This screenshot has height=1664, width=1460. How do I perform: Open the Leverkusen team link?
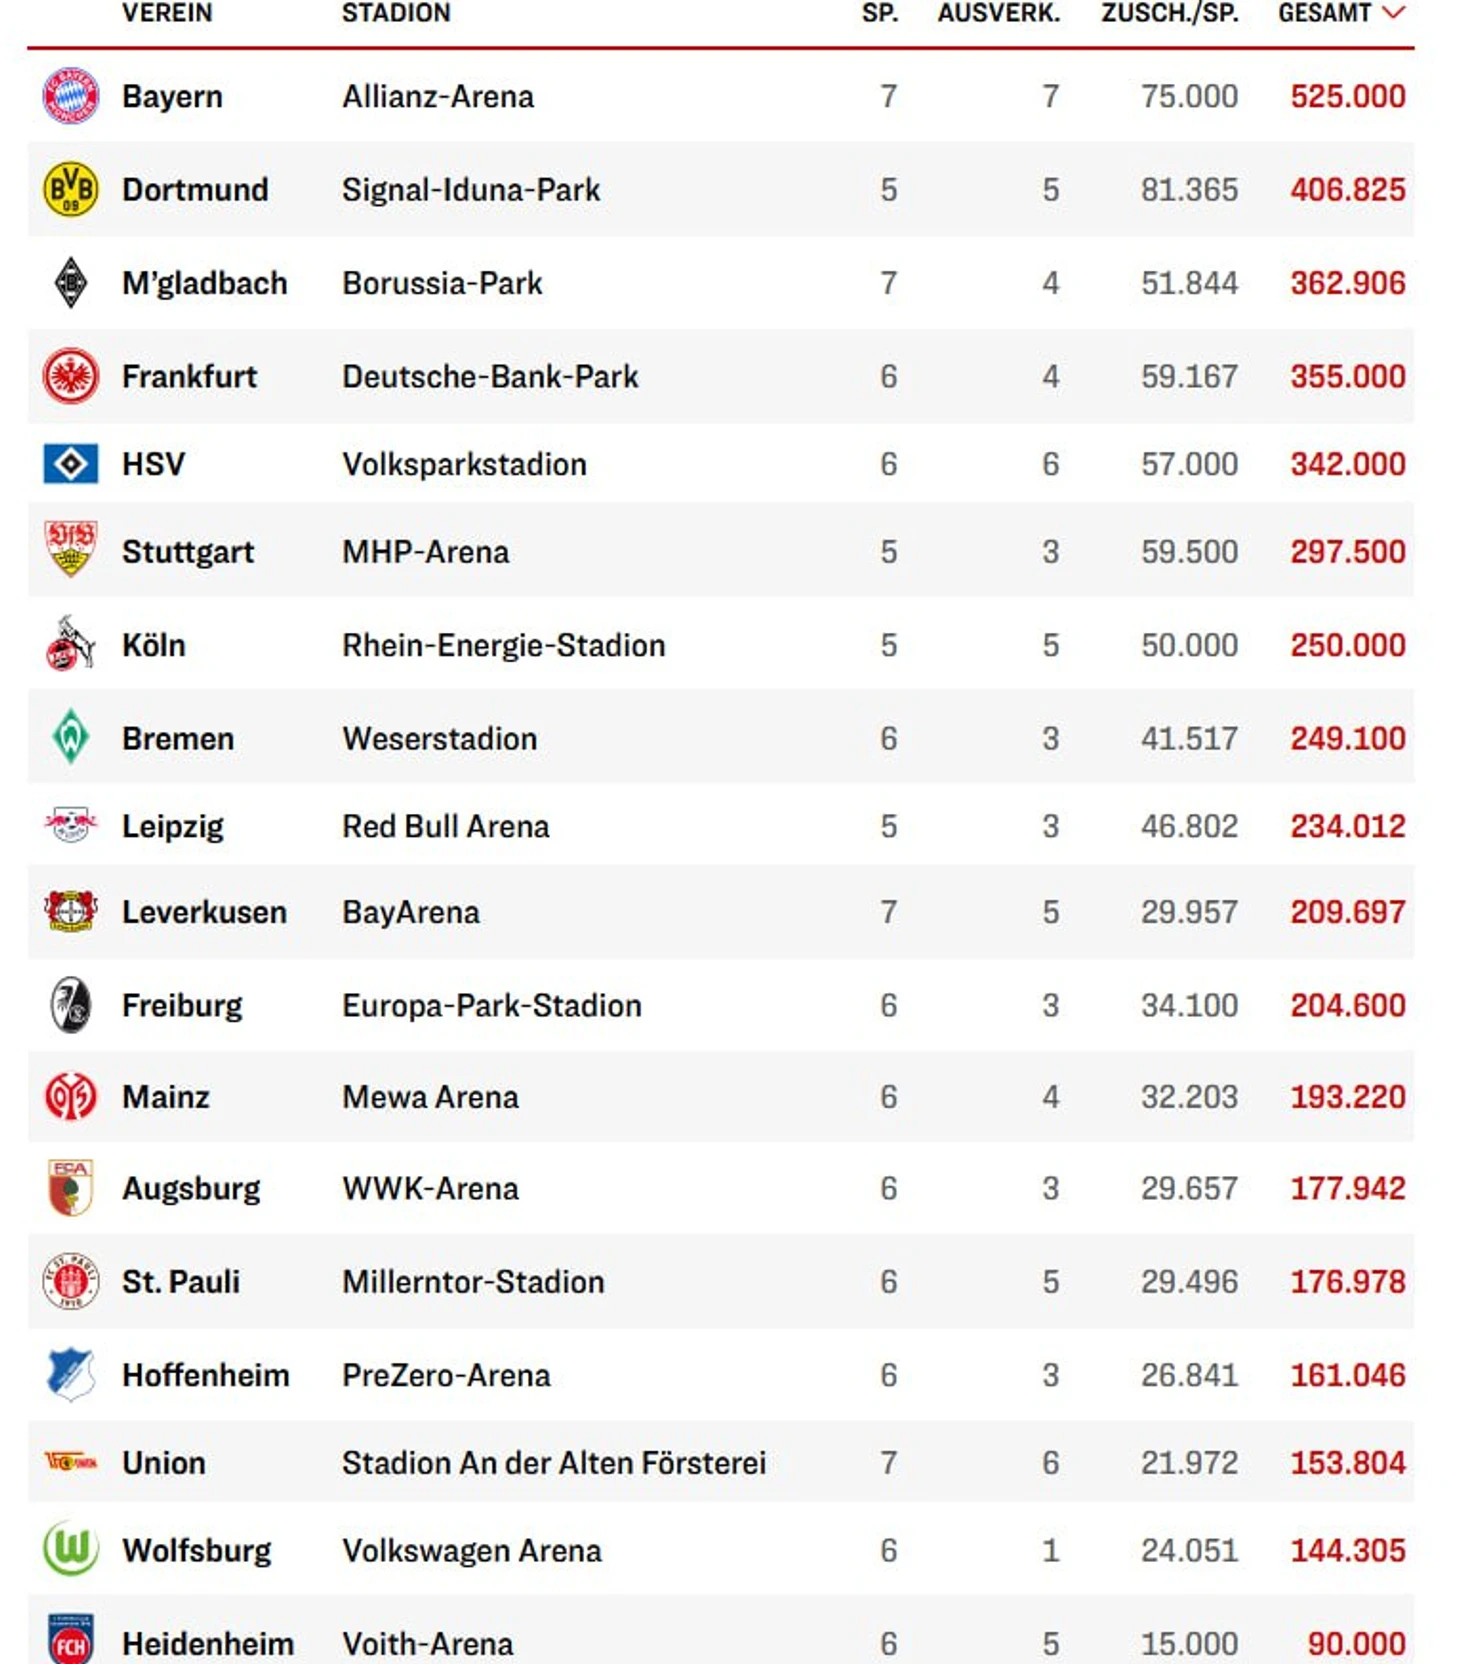click(204, 912)
